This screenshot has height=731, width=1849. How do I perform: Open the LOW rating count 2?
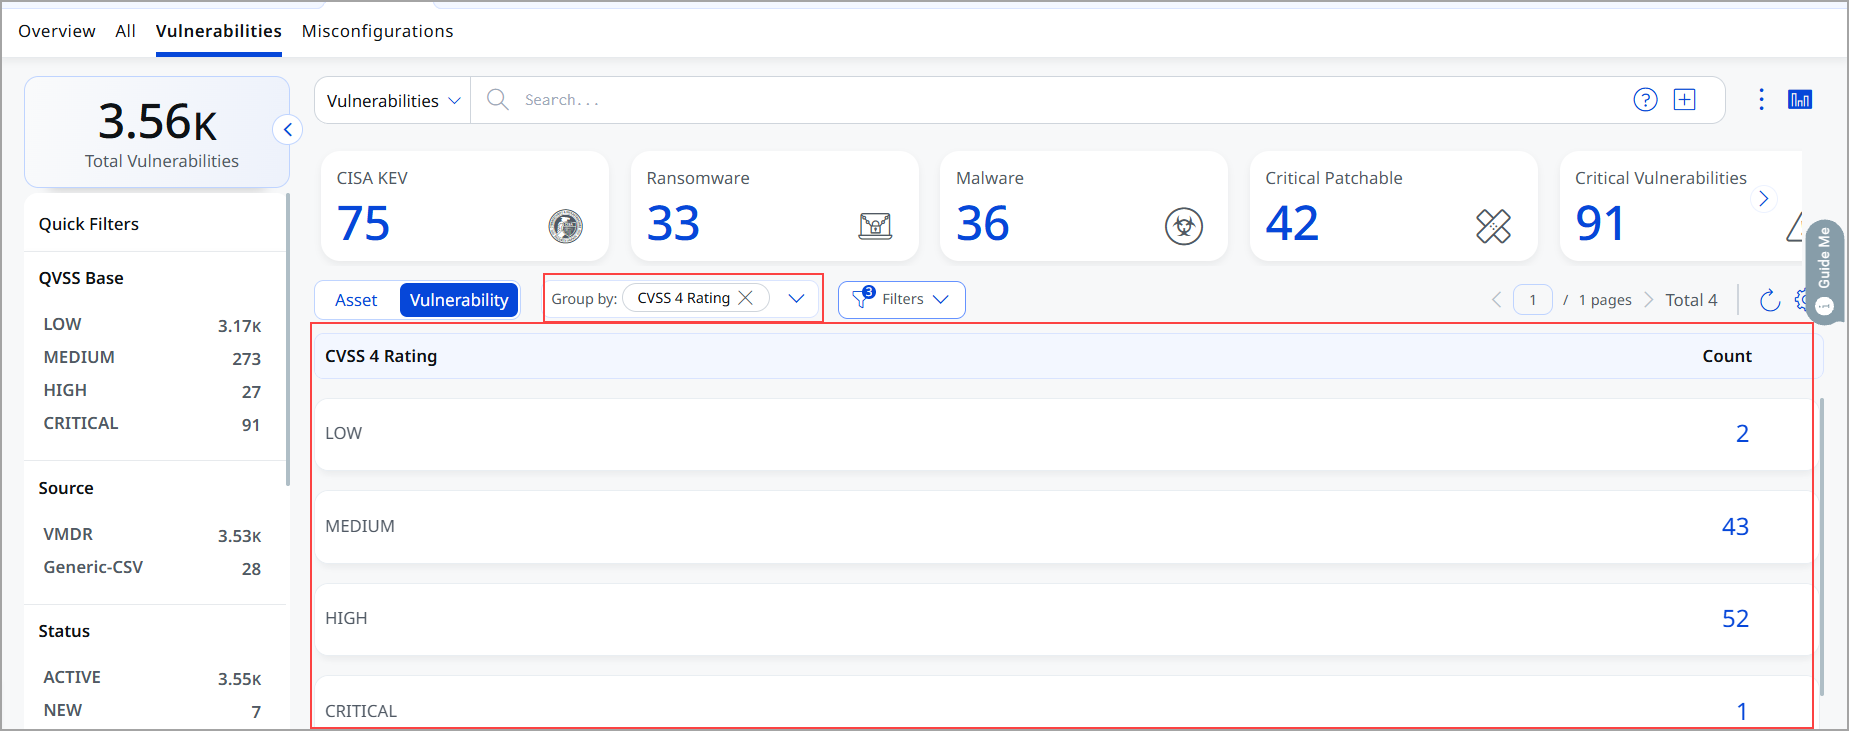click(x=1742, y=433)
